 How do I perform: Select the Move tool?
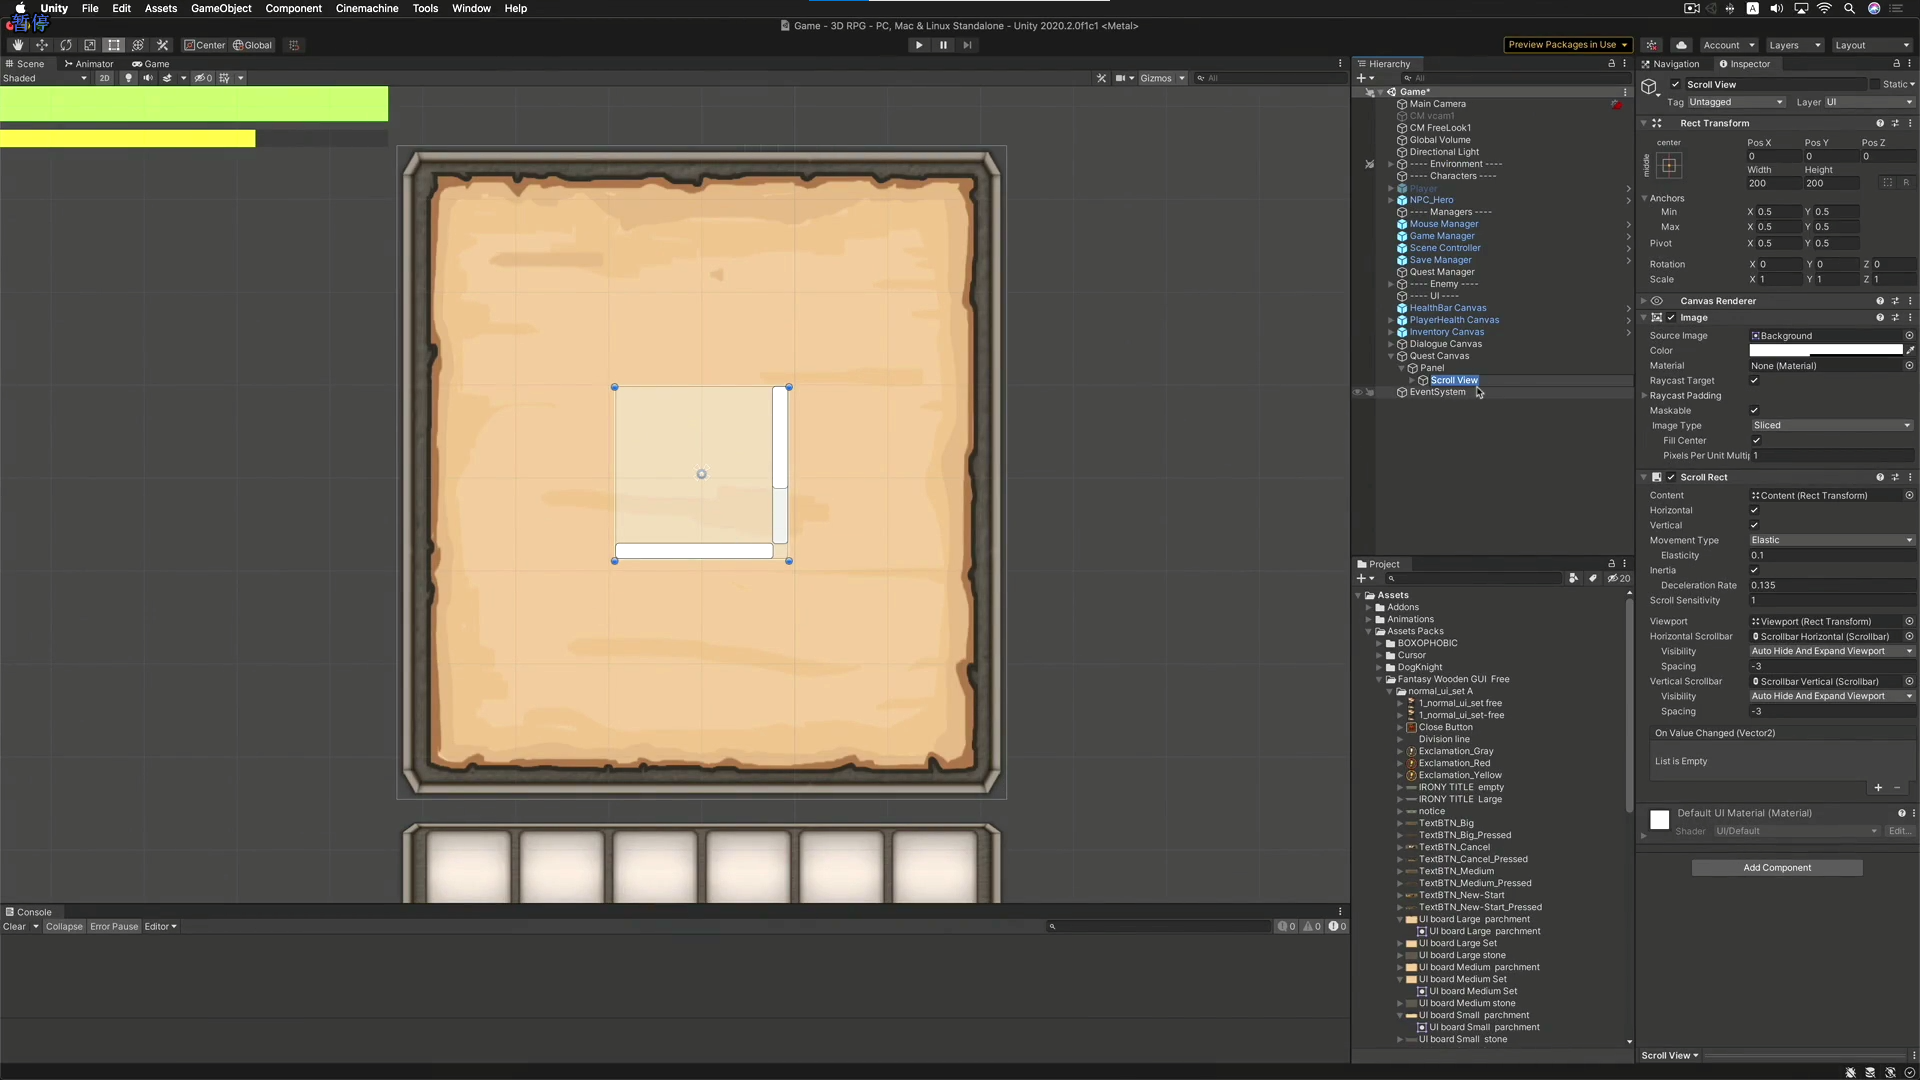pyautogui.click(x=42, y=45)
